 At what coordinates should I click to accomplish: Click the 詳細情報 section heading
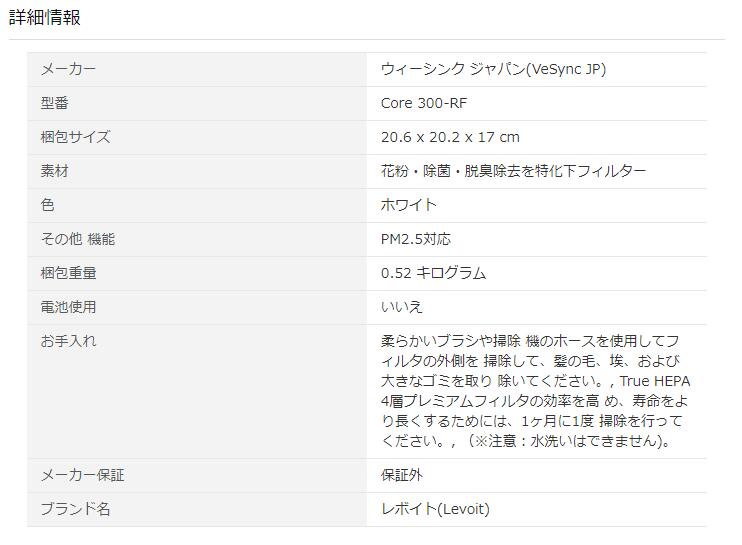[x=45, y=18]
